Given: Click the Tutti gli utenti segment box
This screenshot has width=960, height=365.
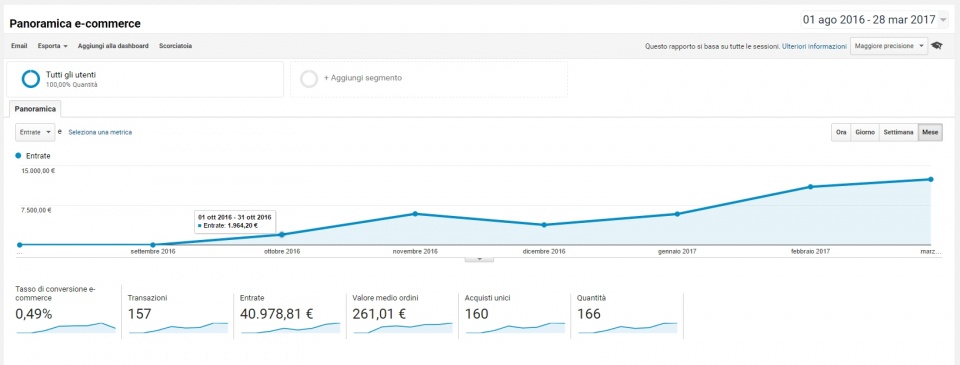Looking at the screenshot, I should click(145, 79).
